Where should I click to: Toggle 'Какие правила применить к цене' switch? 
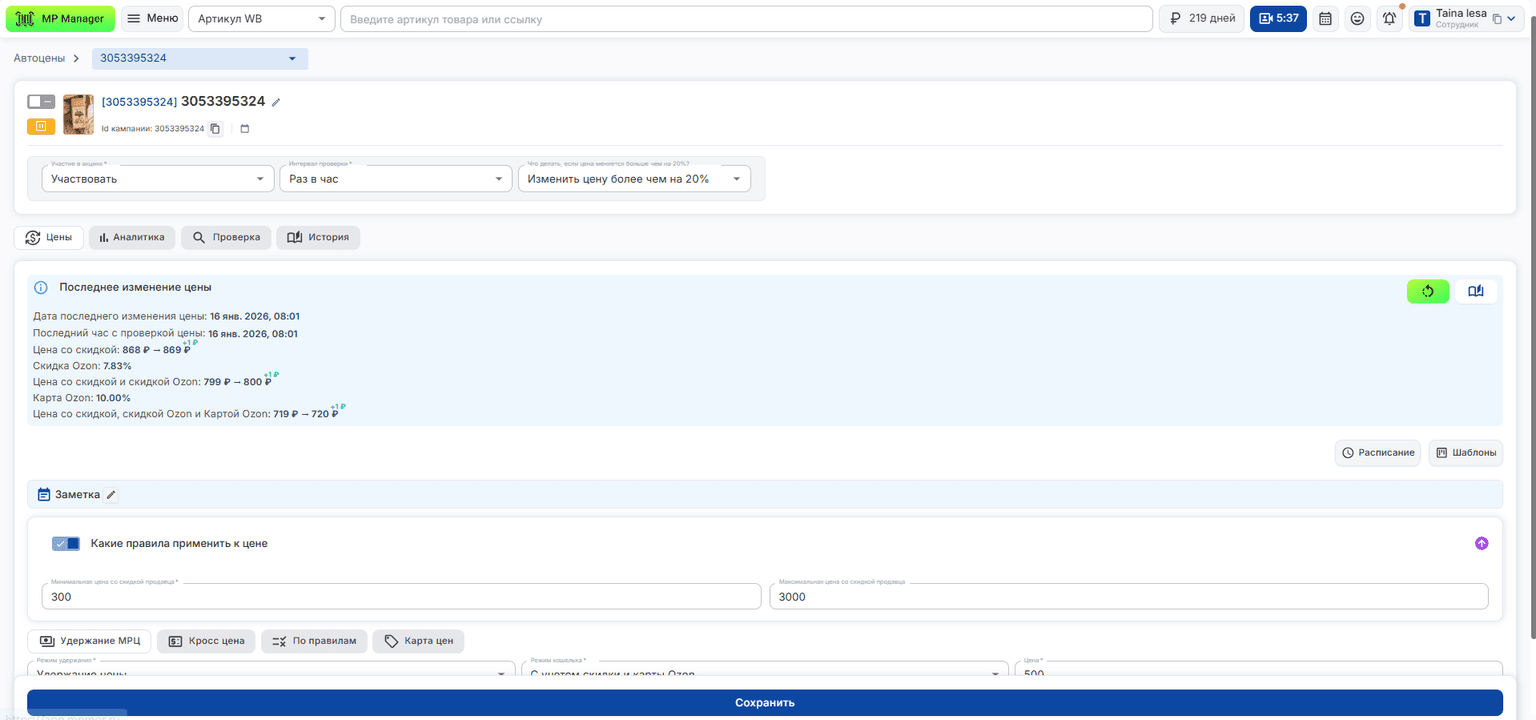(x=66, y=543)
